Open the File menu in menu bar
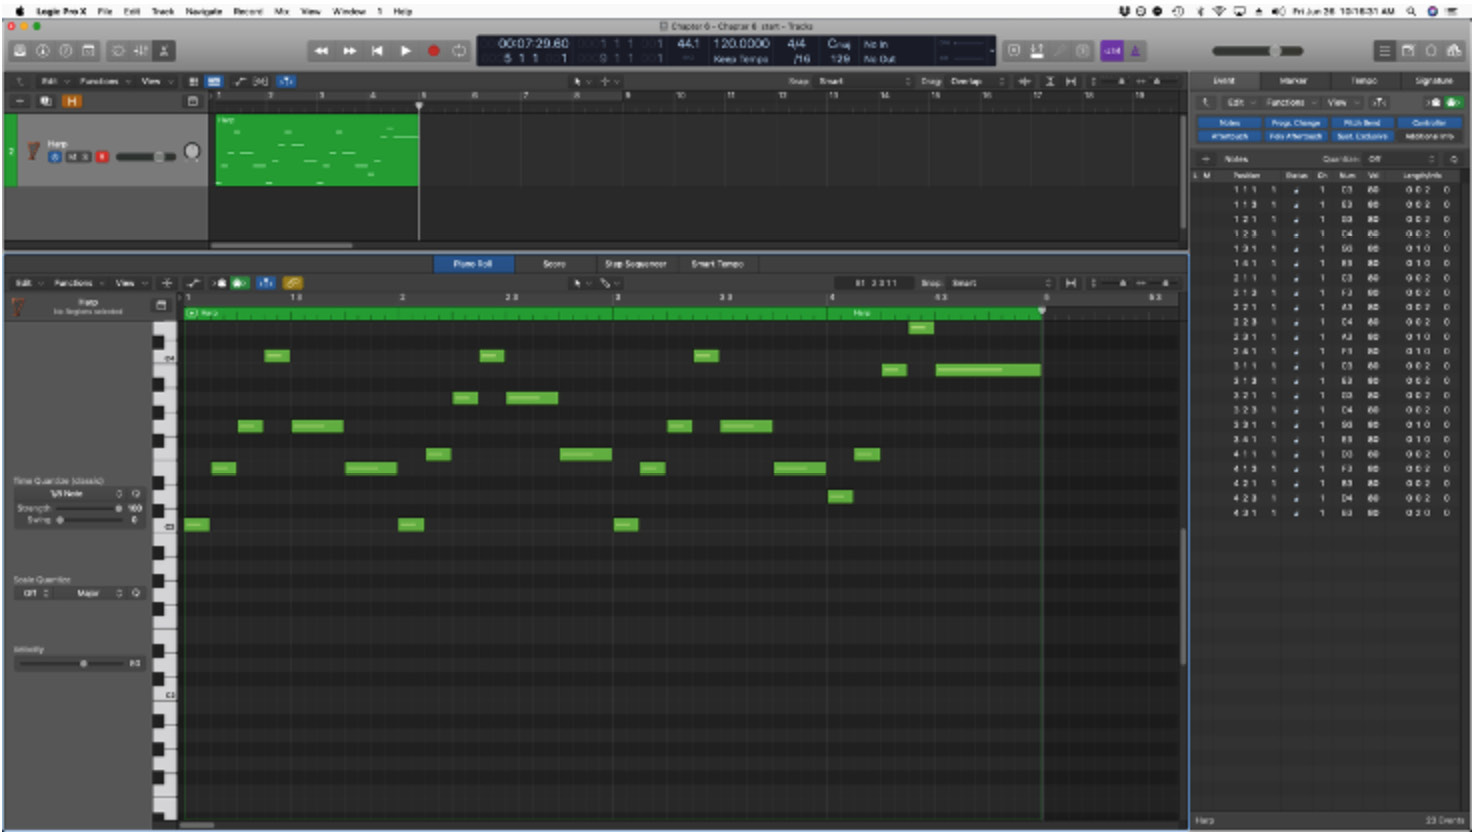1474x838 pixels. [105, 11]
